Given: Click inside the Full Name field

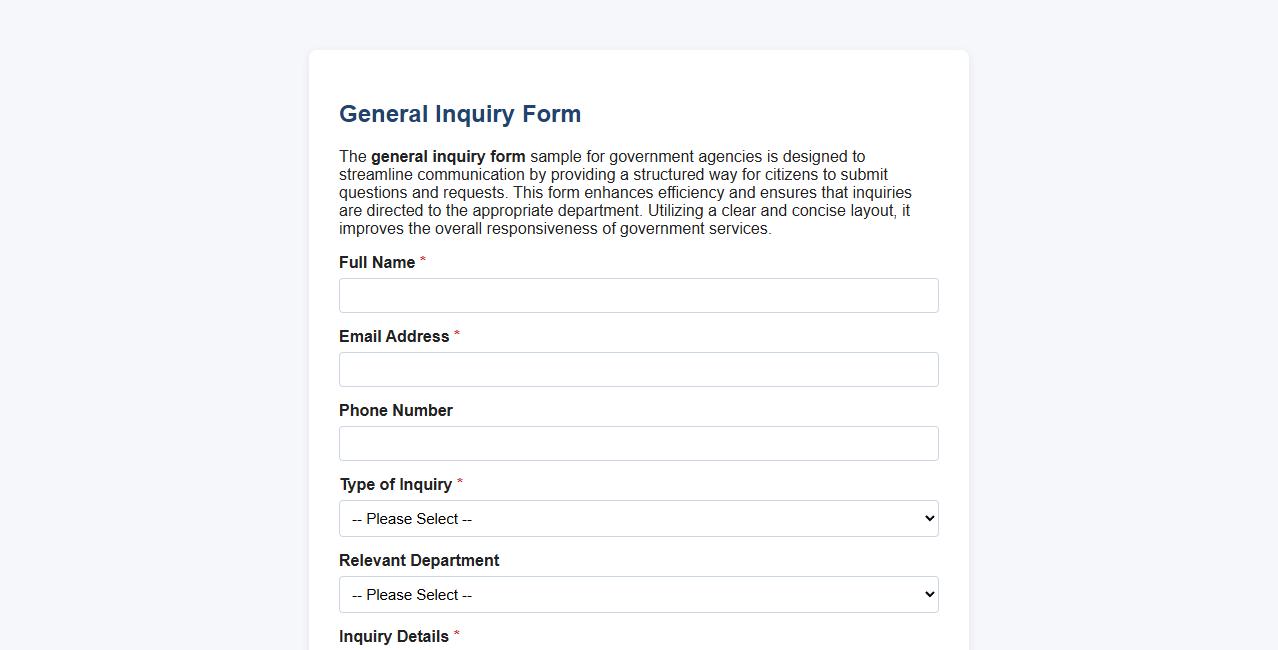Looking at the screenshot, I should [638, 295].
